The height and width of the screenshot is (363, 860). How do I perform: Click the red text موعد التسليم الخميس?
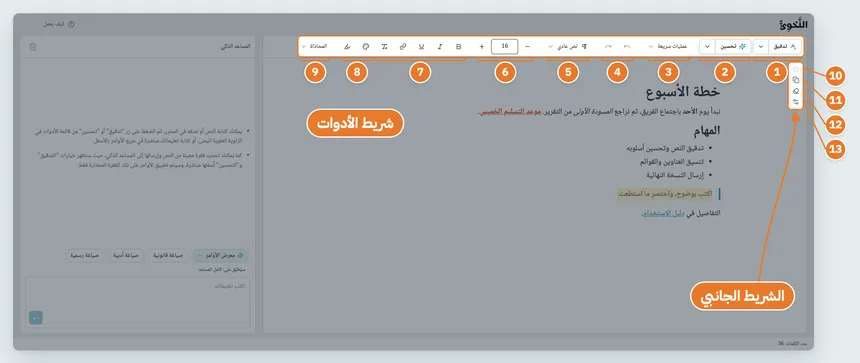pos(510,112)
